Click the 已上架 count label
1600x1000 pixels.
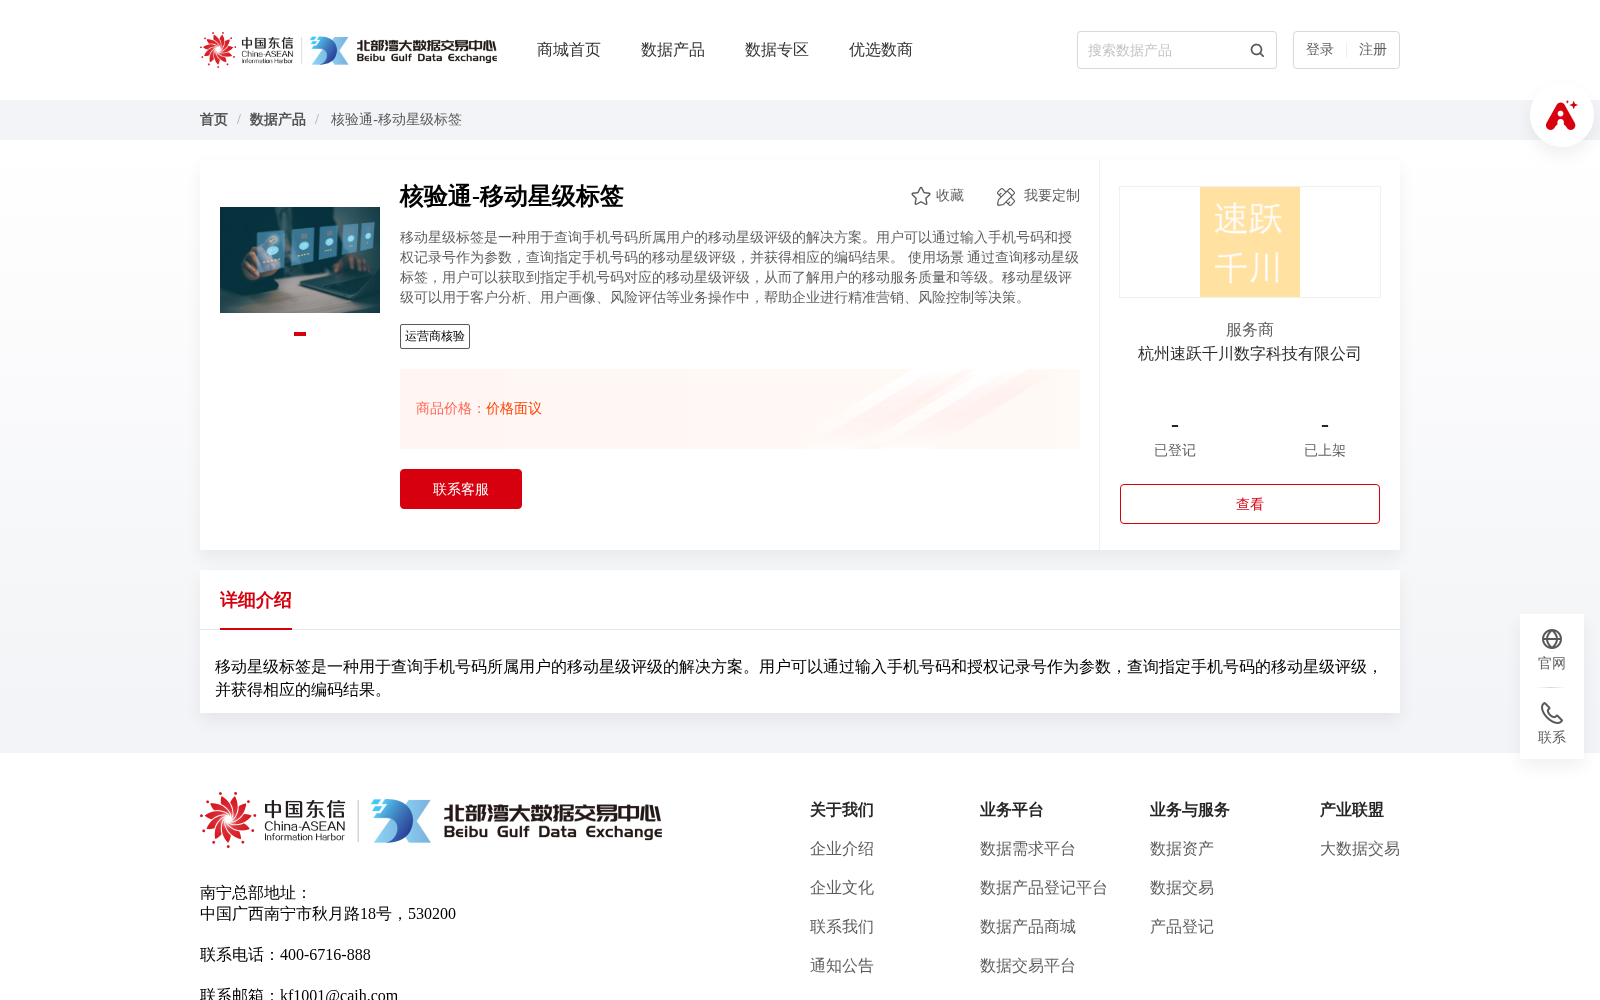[1325, 451]
